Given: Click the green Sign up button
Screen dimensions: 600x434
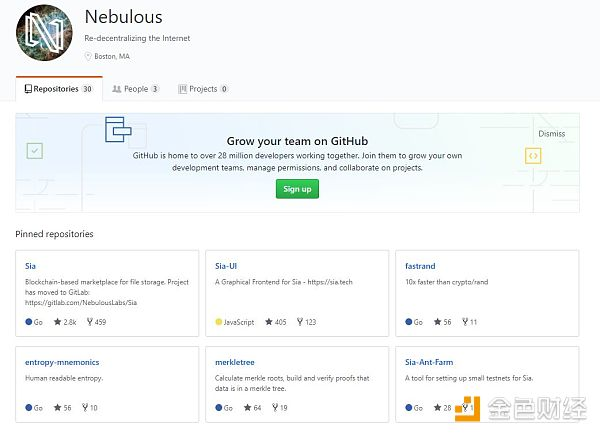Looking at the screenshot, I should pos(297,189).
